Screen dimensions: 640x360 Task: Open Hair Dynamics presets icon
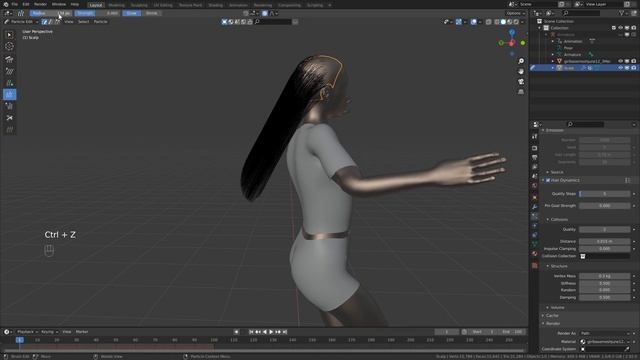[x=628, y=180]
